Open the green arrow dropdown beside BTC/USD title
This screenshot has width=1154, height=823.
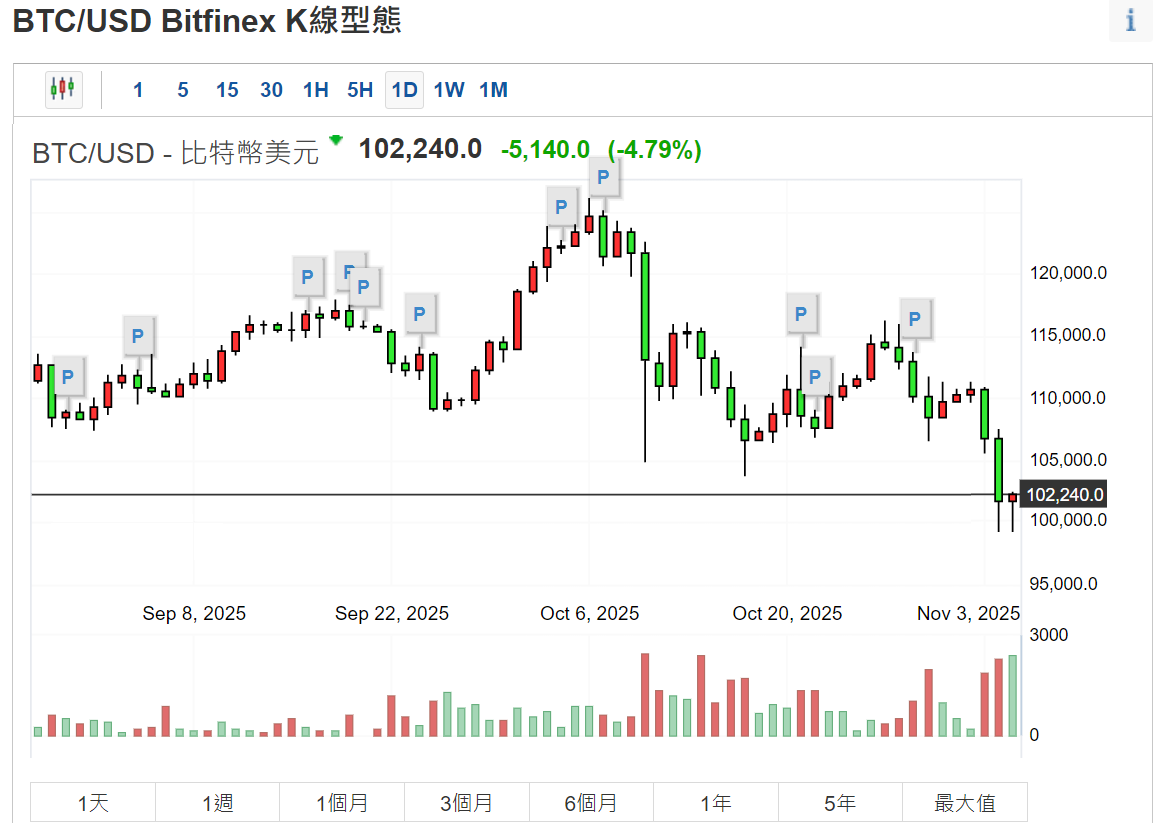334,143
